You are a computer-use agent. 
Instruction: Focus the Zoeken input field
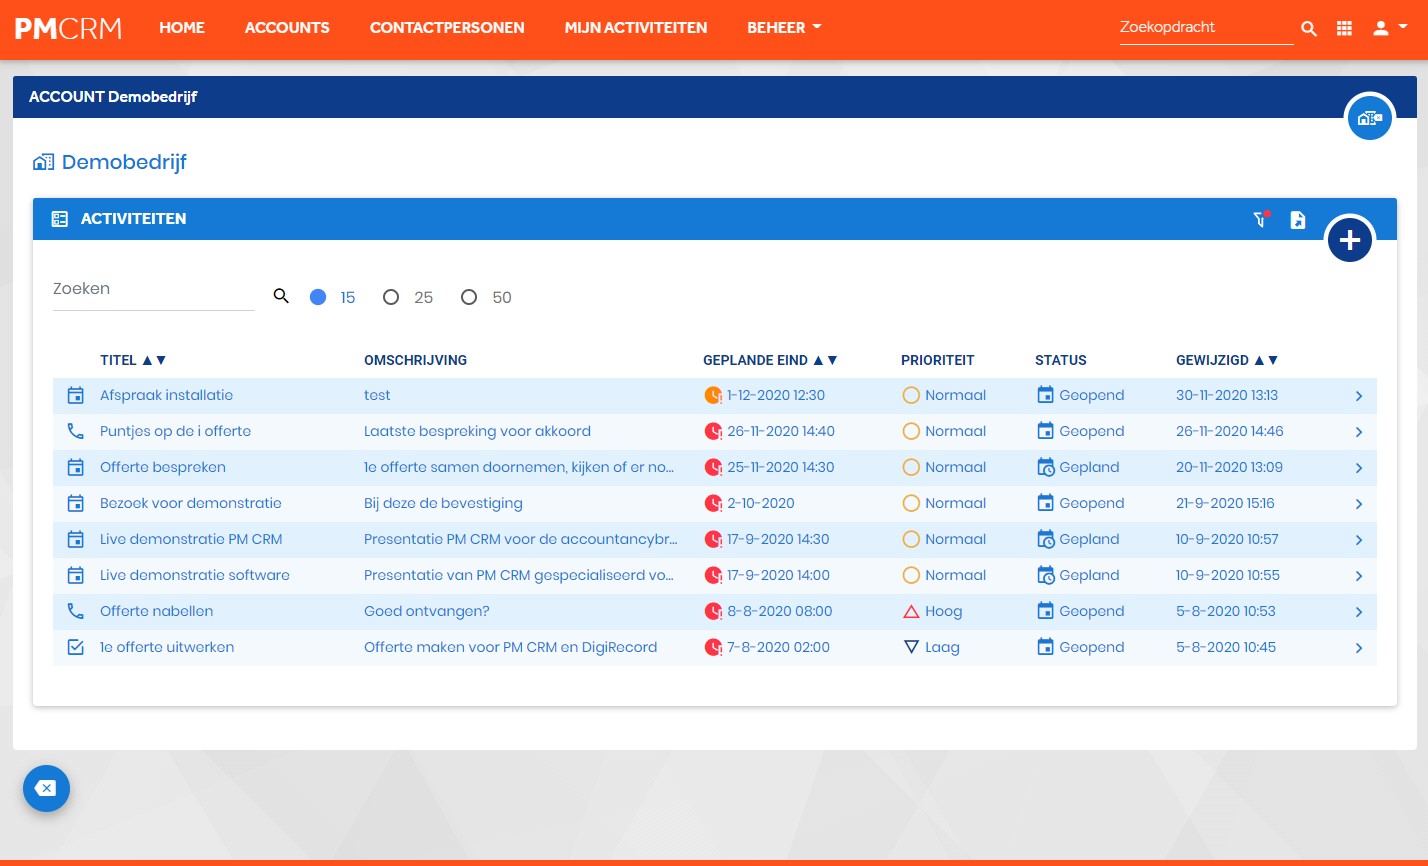pos(153,289)
